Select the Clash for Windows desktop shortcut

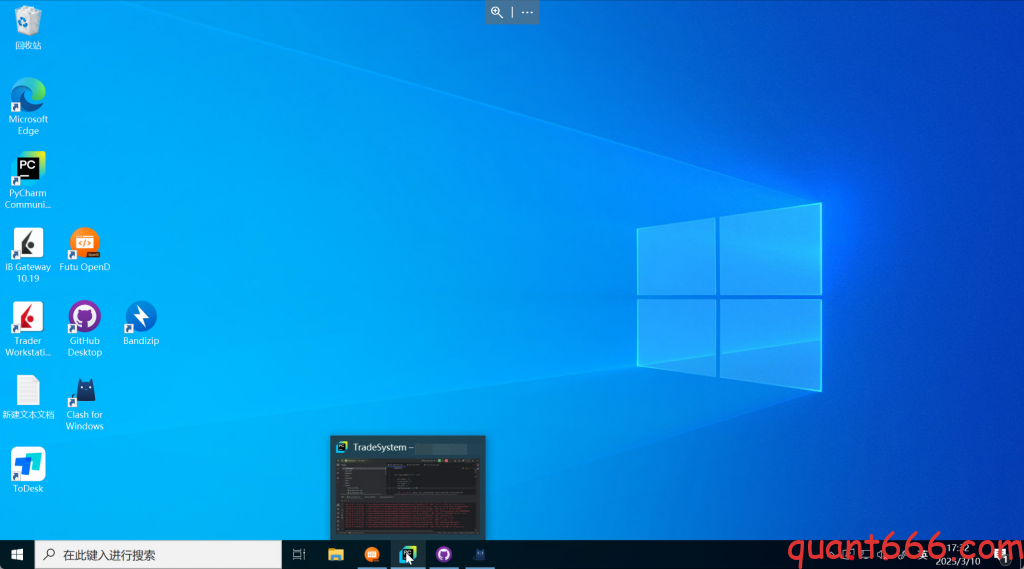tap(84, 403)
